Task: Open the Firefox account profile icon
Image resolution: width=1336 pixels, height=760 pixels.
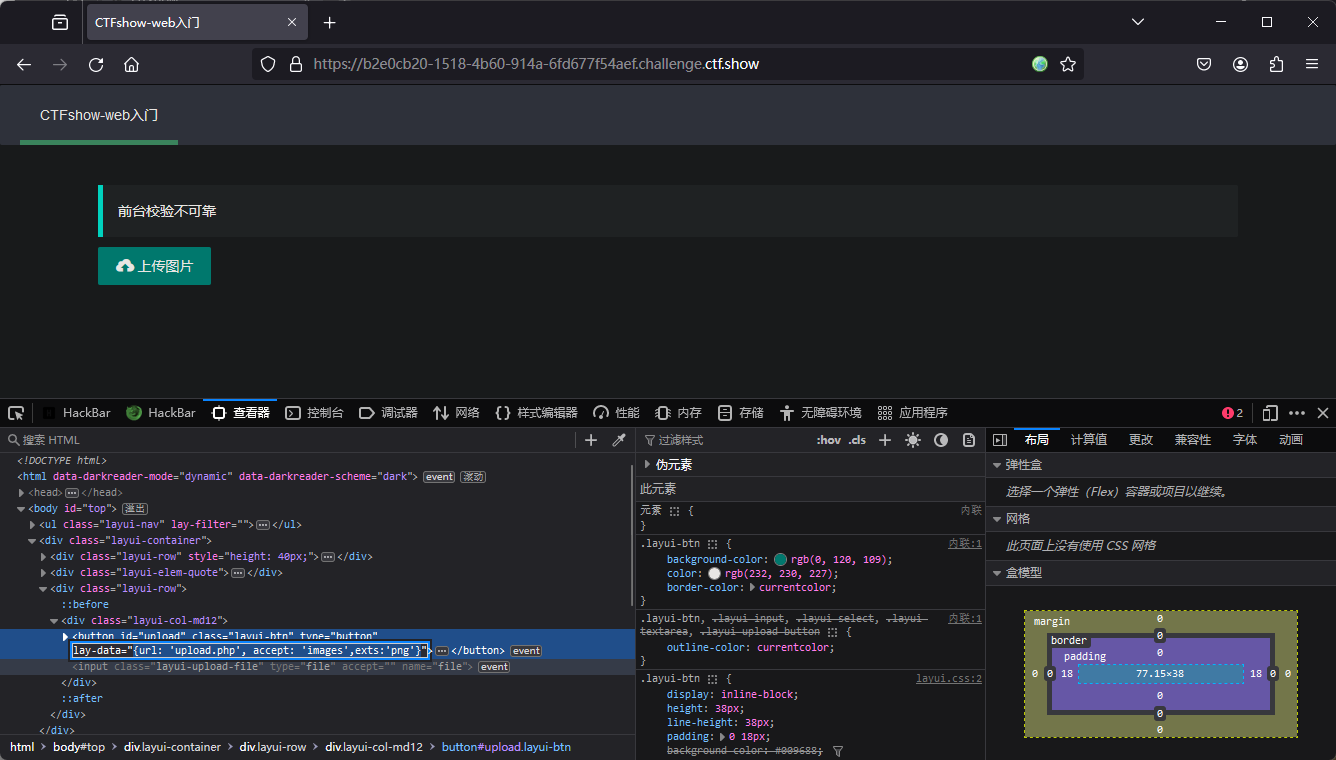Action: coord(1240,64)
